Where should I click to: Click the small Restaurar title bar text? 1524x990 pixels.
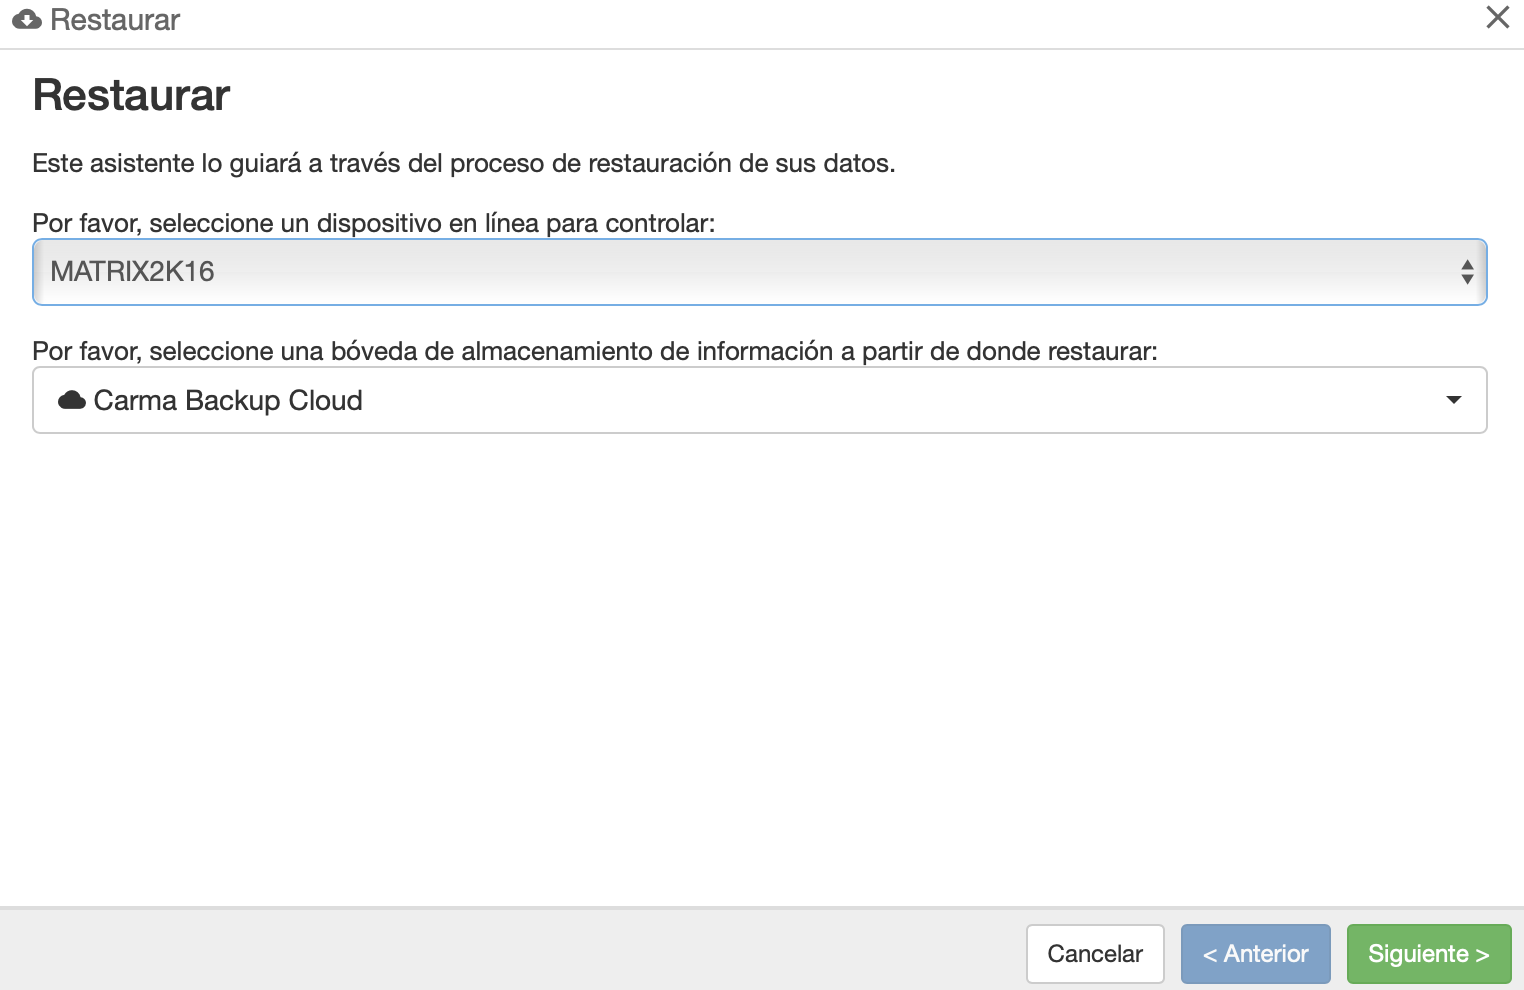[x=115, y=20]
